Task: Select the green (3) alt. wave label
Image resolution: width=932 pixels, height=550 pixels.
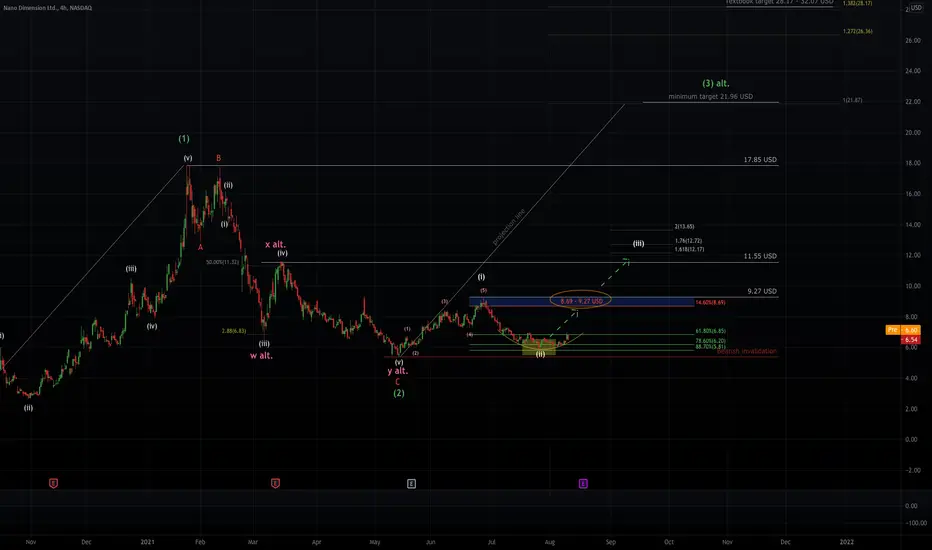Action: tap(716, 84)
